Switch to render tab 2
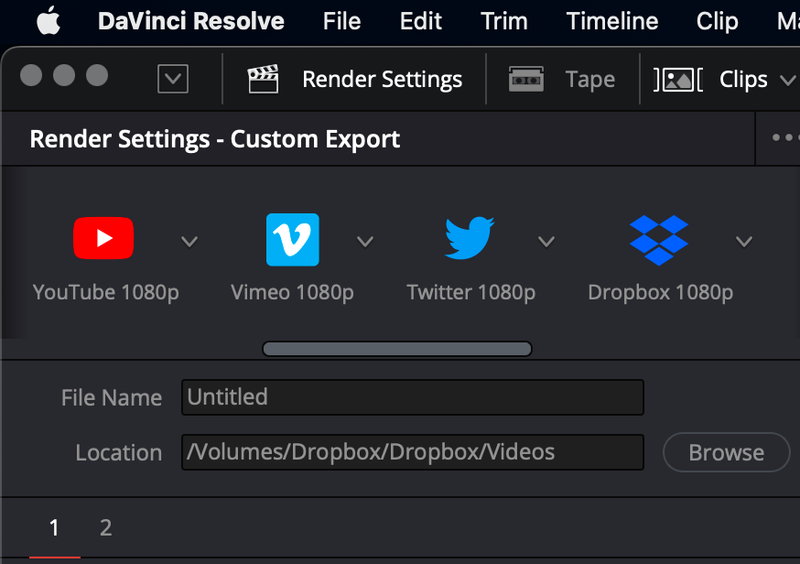 pyautogui.click(x=105, y=528)
